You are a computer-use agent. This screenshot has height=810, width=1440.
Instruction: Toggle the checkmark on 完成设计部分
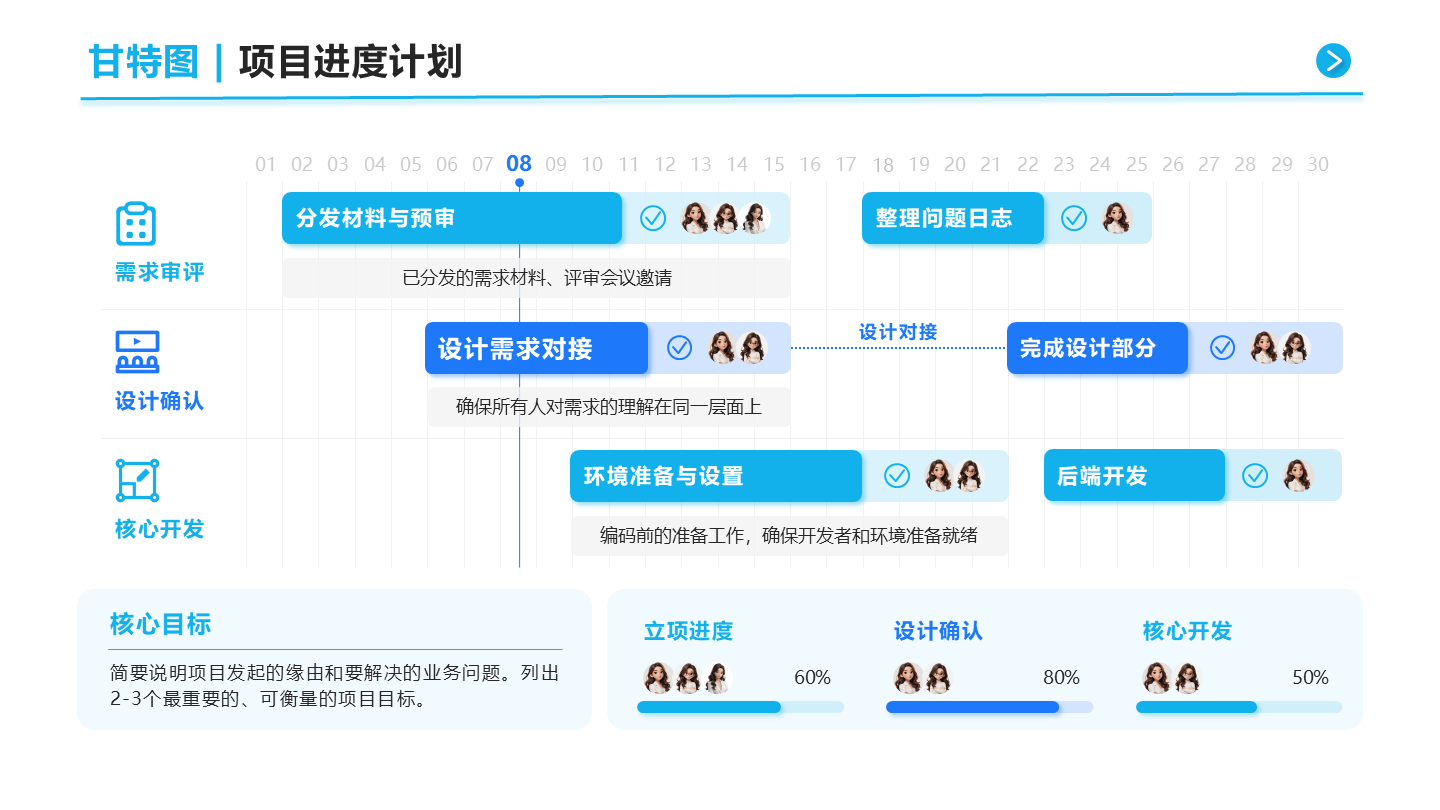click(1222, 347)
